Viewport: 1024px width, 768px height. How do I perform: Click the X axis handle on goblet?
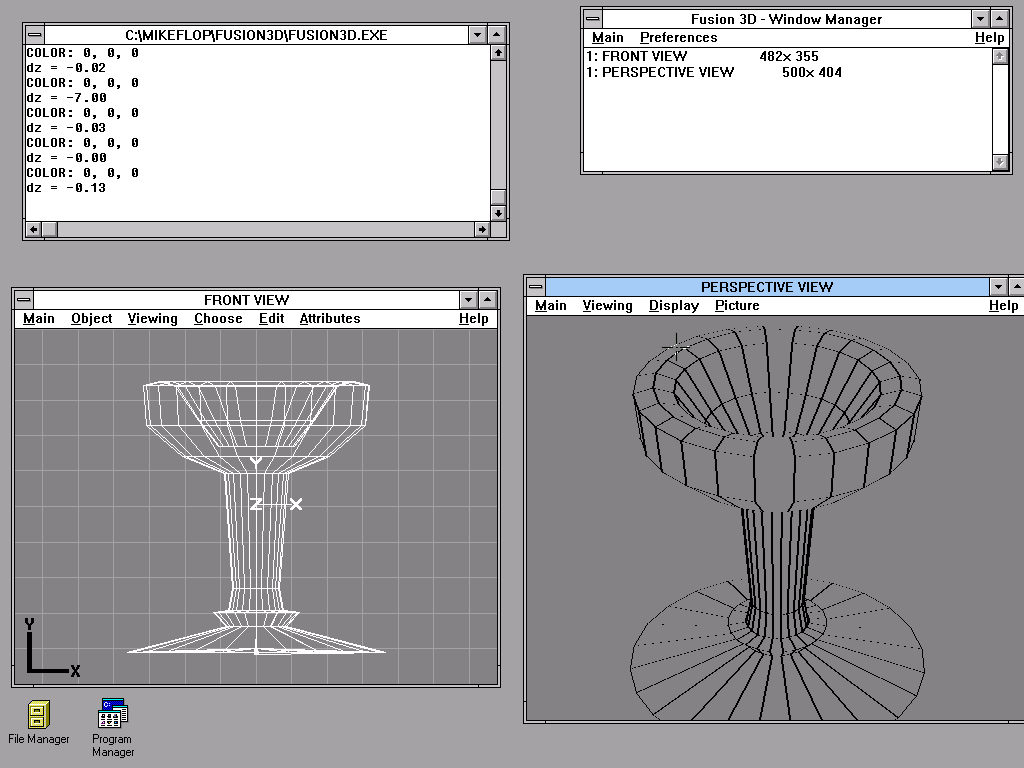[295, 504]
